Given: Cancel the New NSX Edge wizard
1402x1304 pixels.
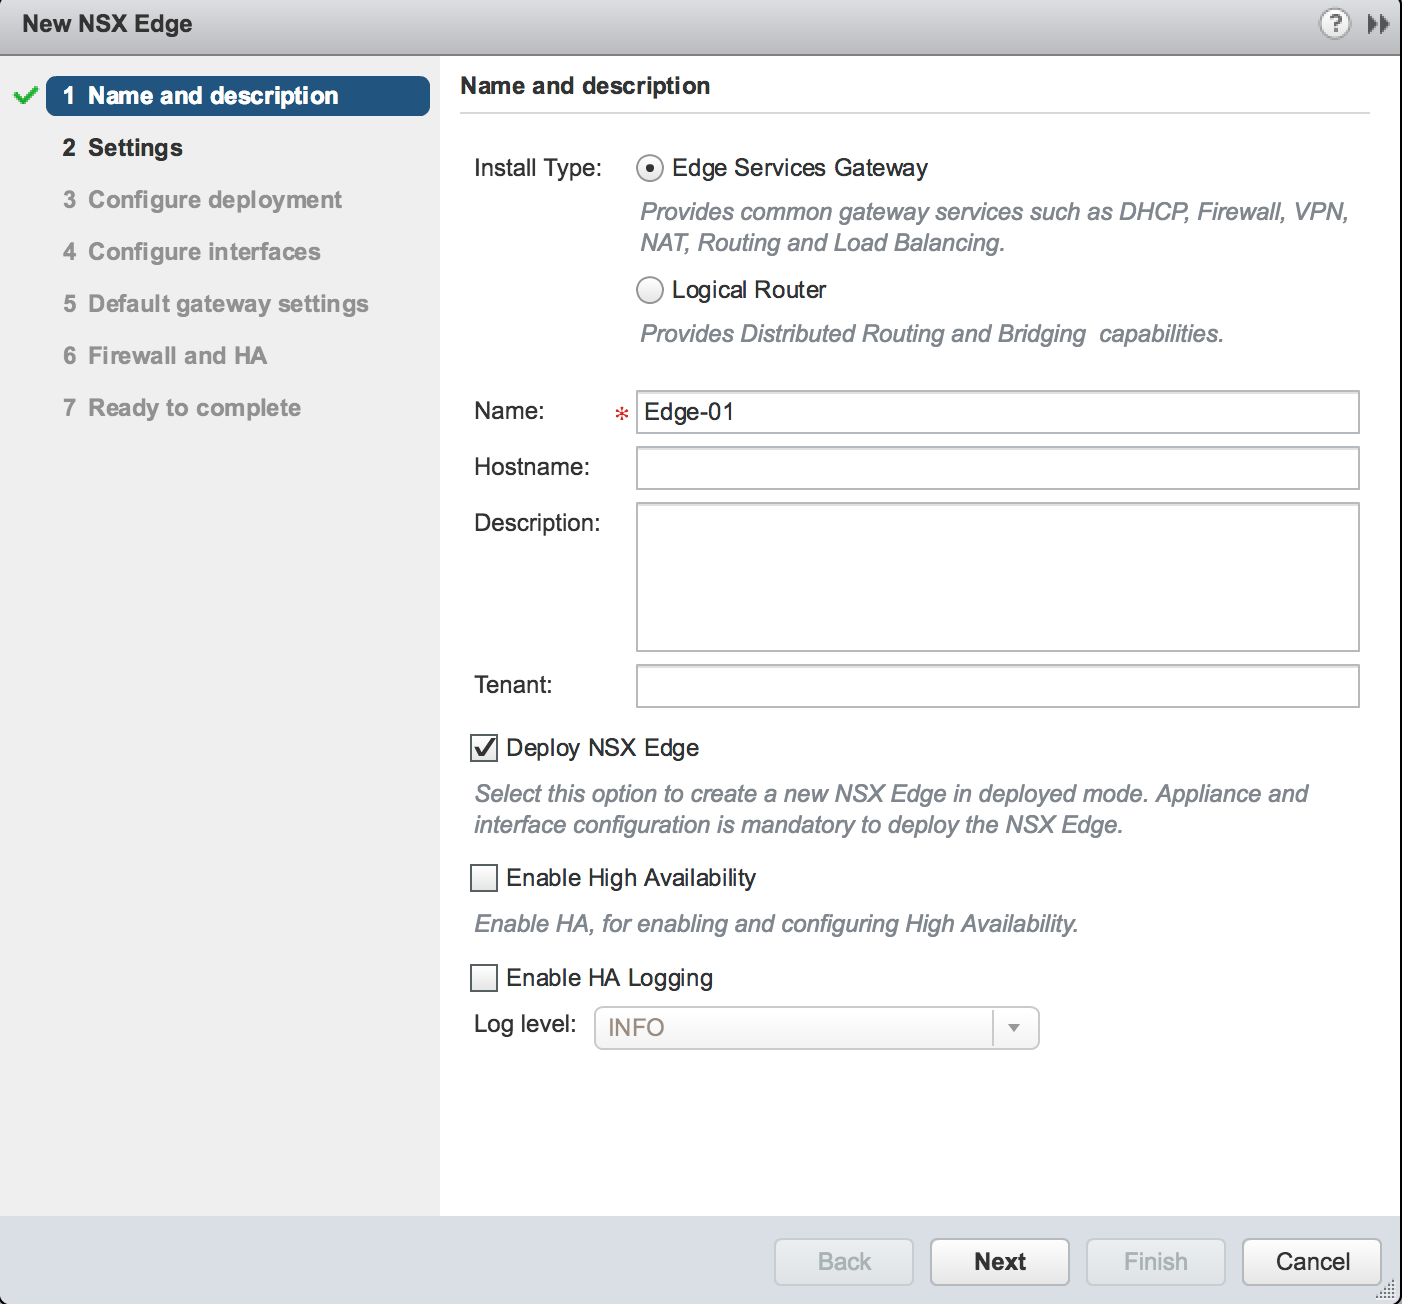Looking at the screenshot, I should point(1312,1262).
